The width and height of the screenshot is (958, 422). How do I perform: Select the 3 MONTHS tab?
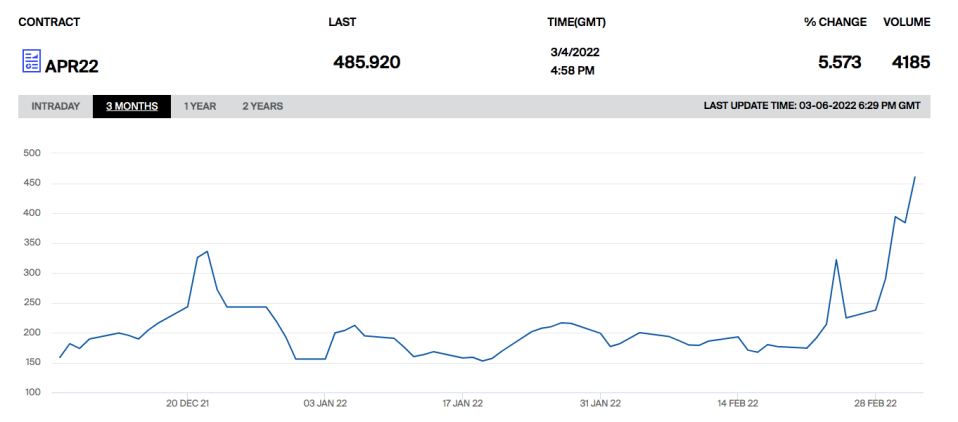coord(132,106)
